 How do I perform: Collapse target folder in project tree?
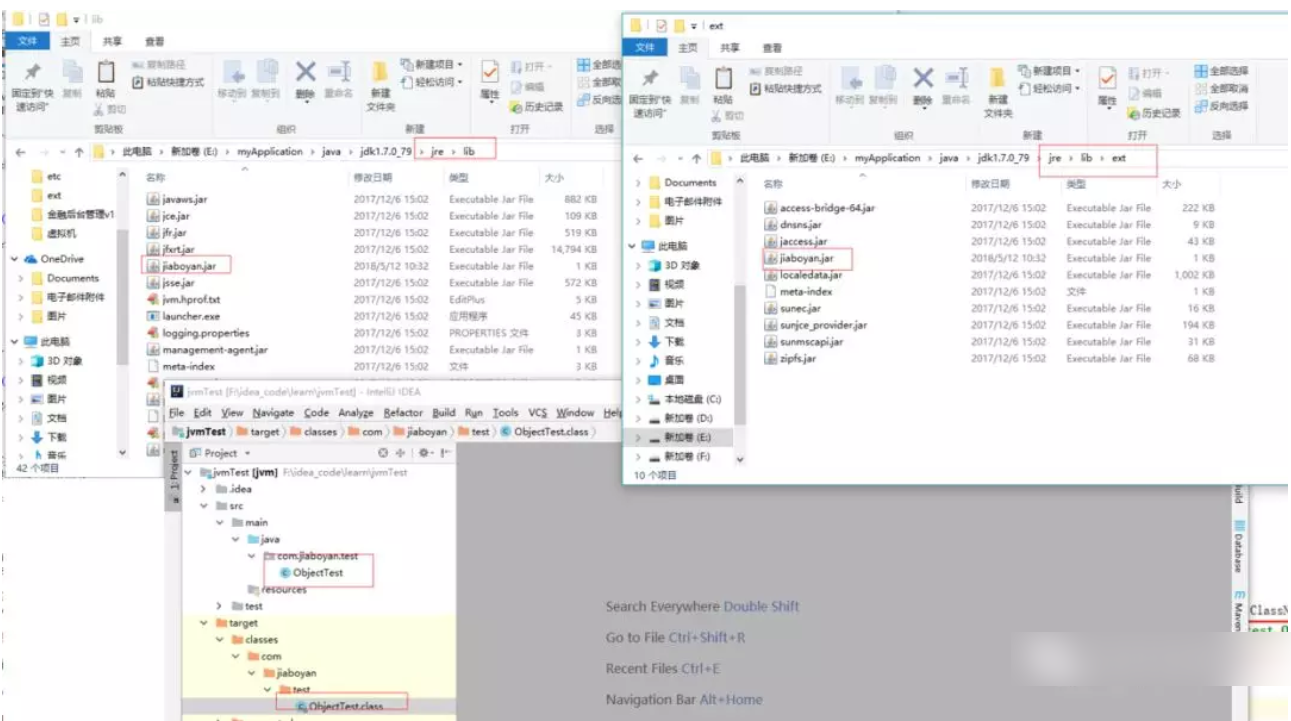(205, 622)
